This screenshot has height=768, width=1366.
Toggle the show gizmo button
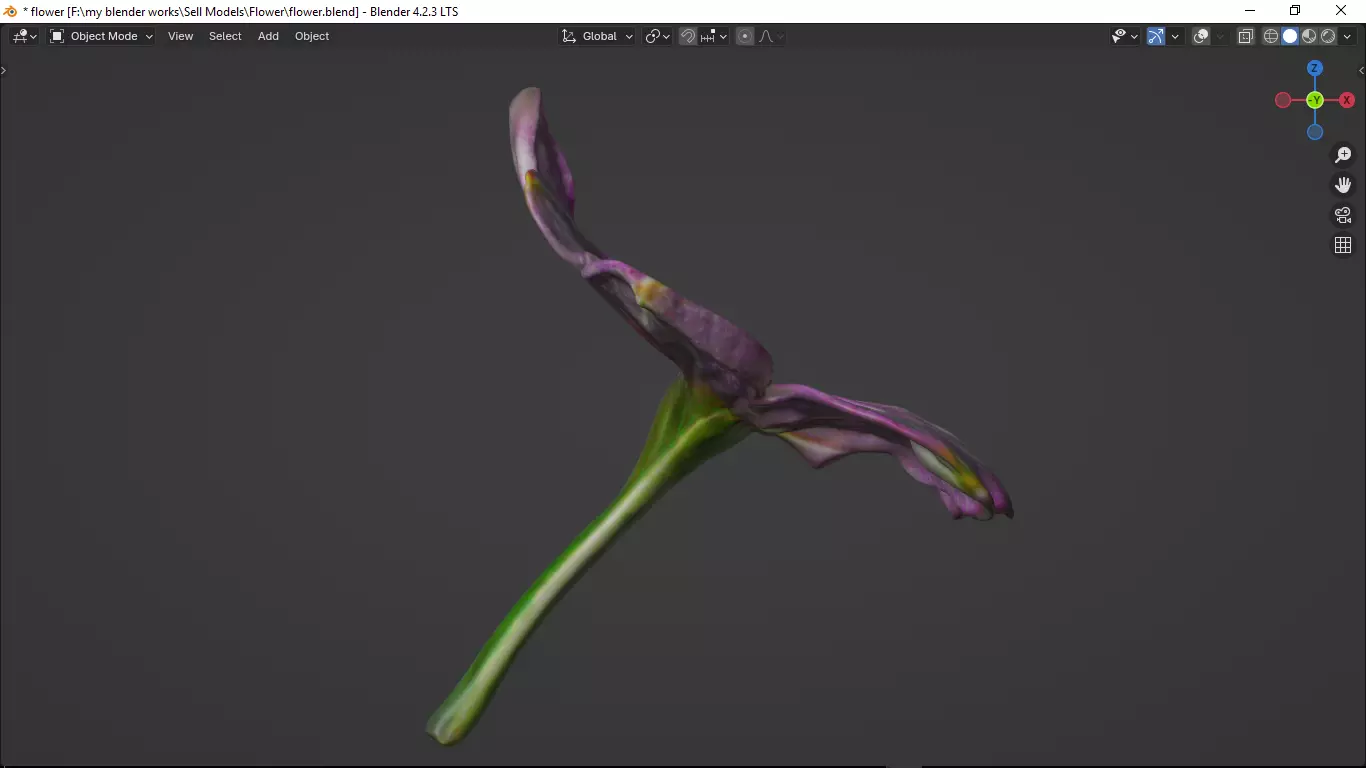click(x=1156, y=36)
